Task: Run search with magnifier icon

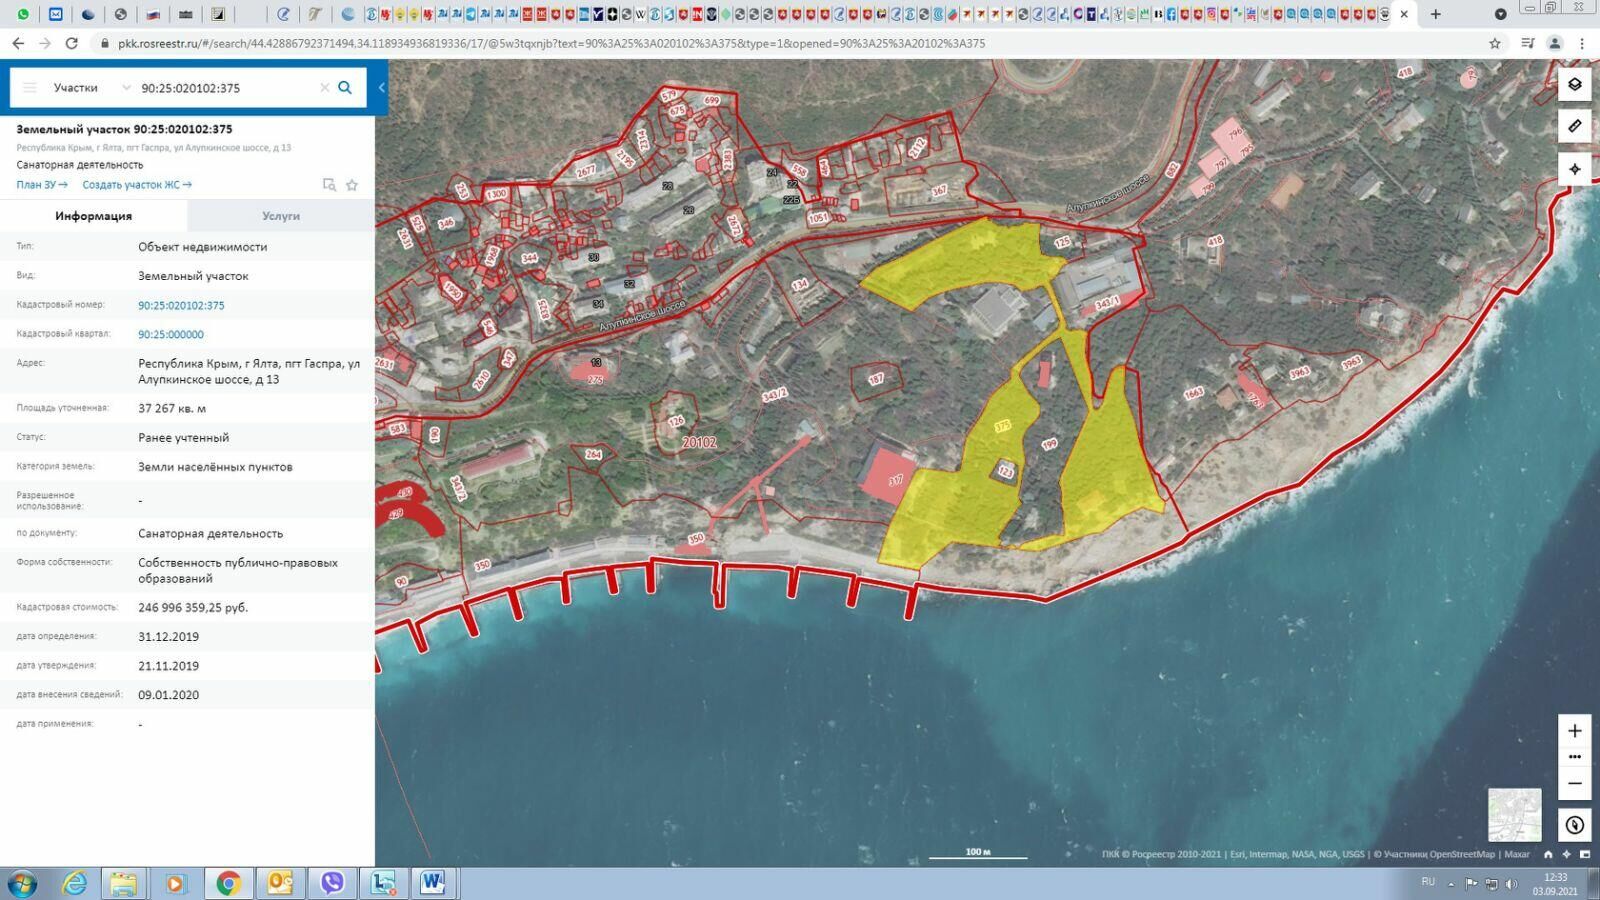Action: tap(345, 88)
